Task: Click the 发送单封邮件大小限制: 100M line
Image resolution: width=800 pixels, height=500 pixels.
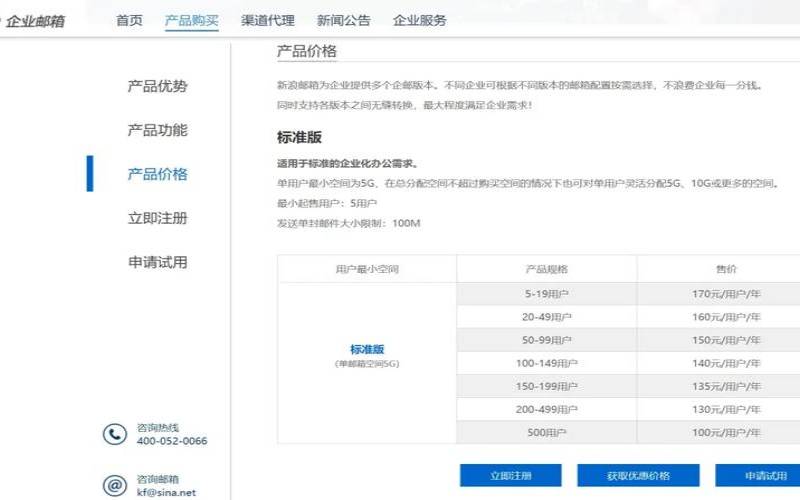Action: [x=348, y=223]
